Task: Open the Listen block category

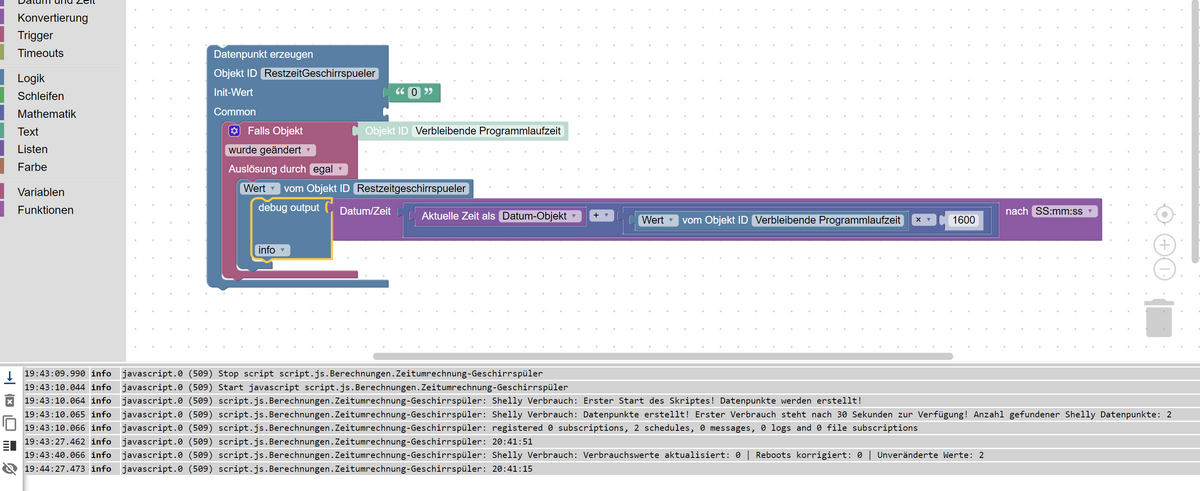Action: click(x=32, y=149)
